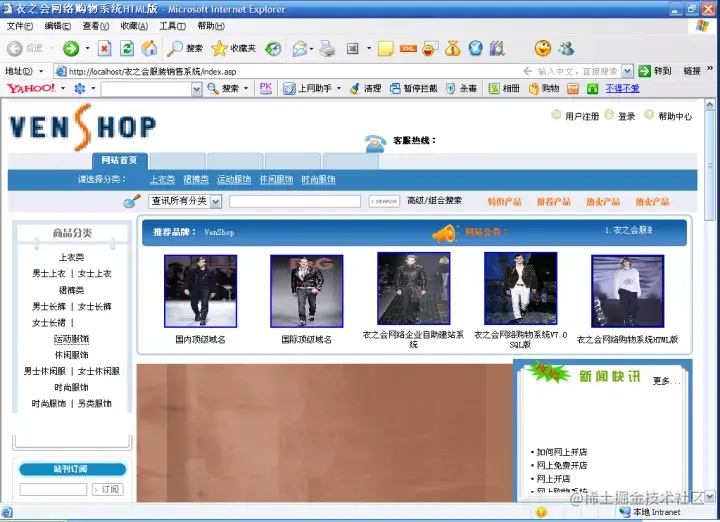The image size is (720, 522).
Task: Open 男士上衣 in sidebar categories
Action: click(x=49, y=274)
